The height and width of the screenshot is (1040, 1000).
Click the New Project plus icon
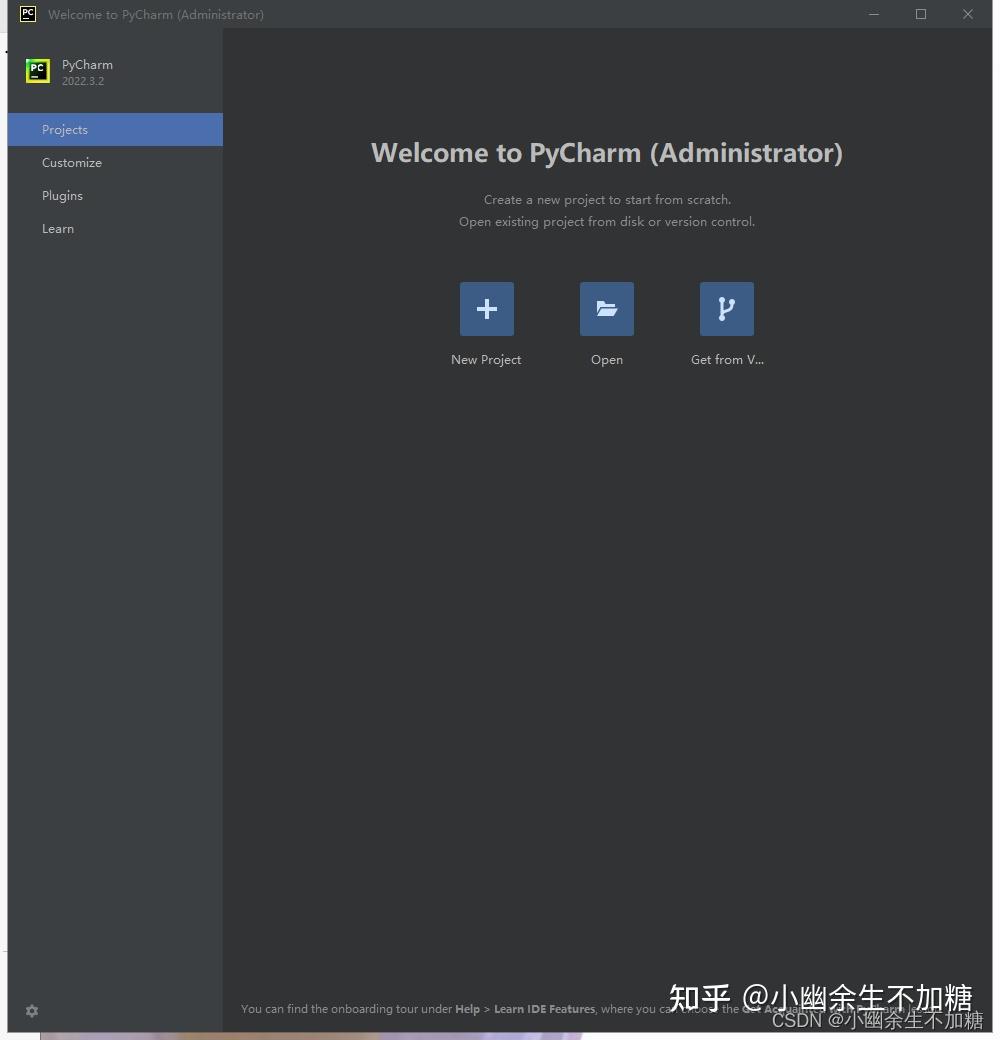pyautogui.click(x=486, y=308)
